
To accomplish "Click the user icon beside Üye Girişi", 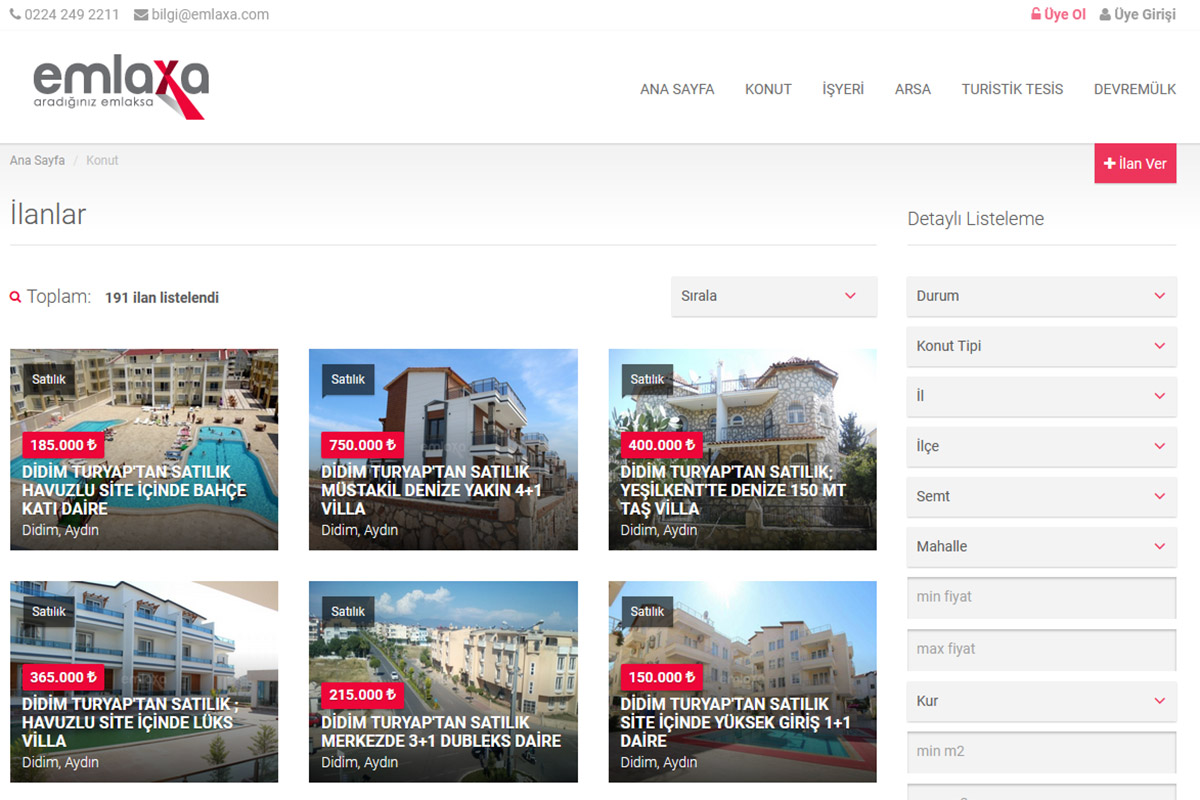I will 1105,15.
